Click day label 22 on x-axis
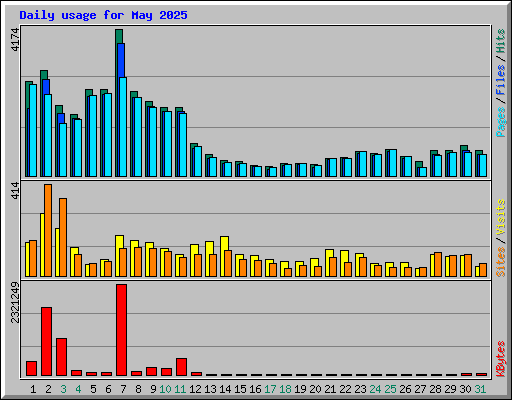Viewport: 512px width, 400px height. pyautogui.click(x=345, y=389)
